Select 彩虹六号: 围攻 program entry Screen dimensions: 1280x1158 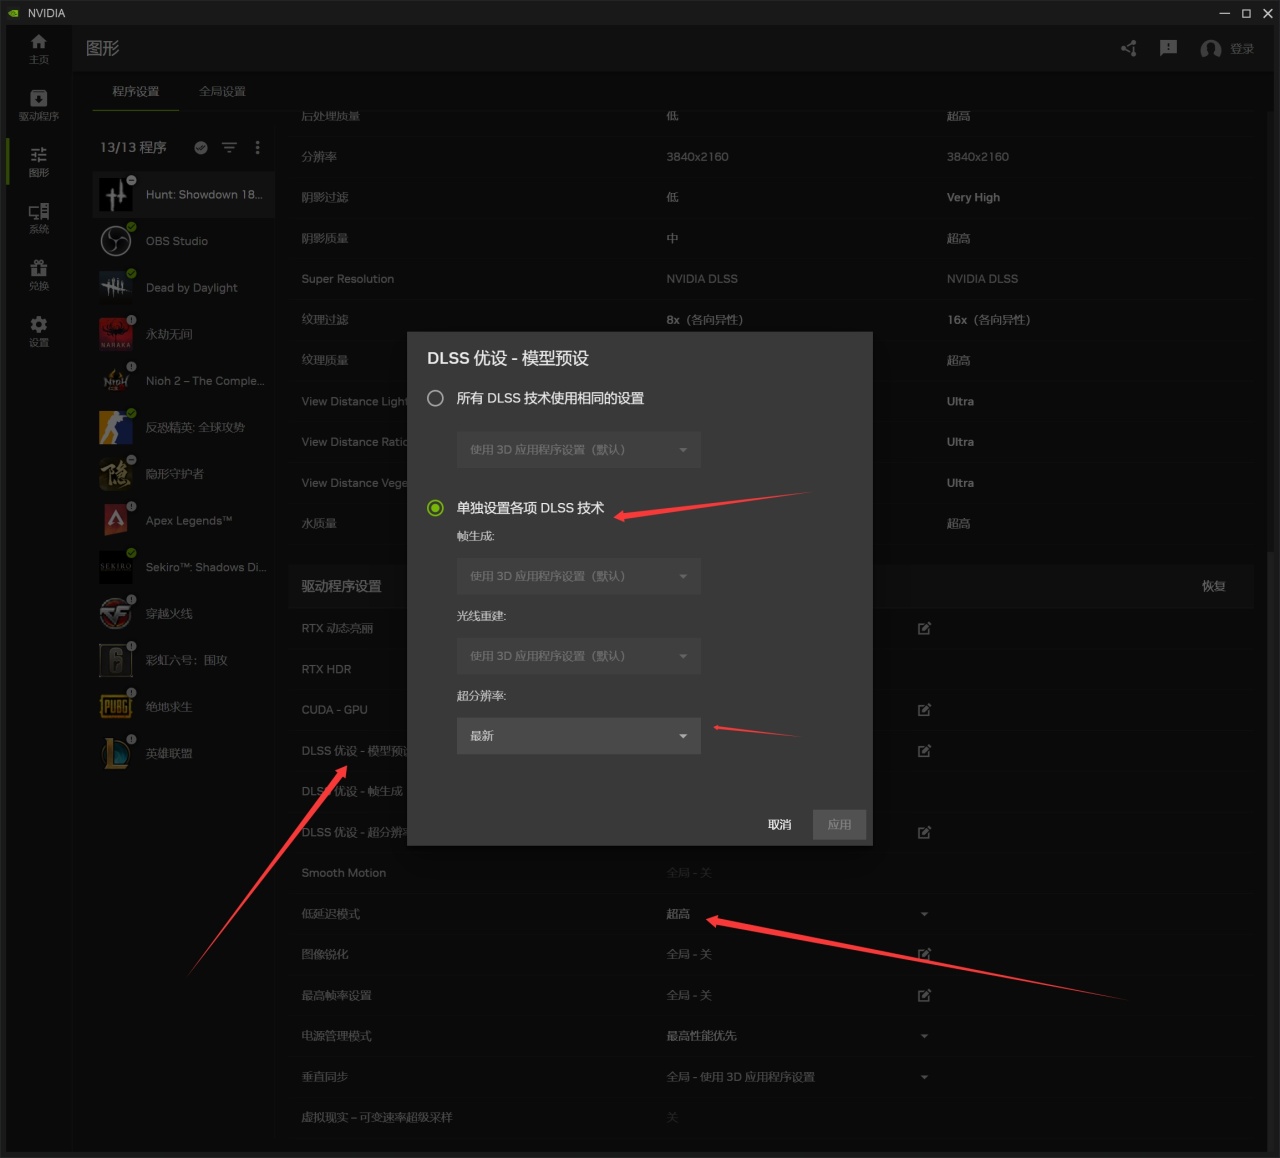pyautogui.click(x=184, y=660)
